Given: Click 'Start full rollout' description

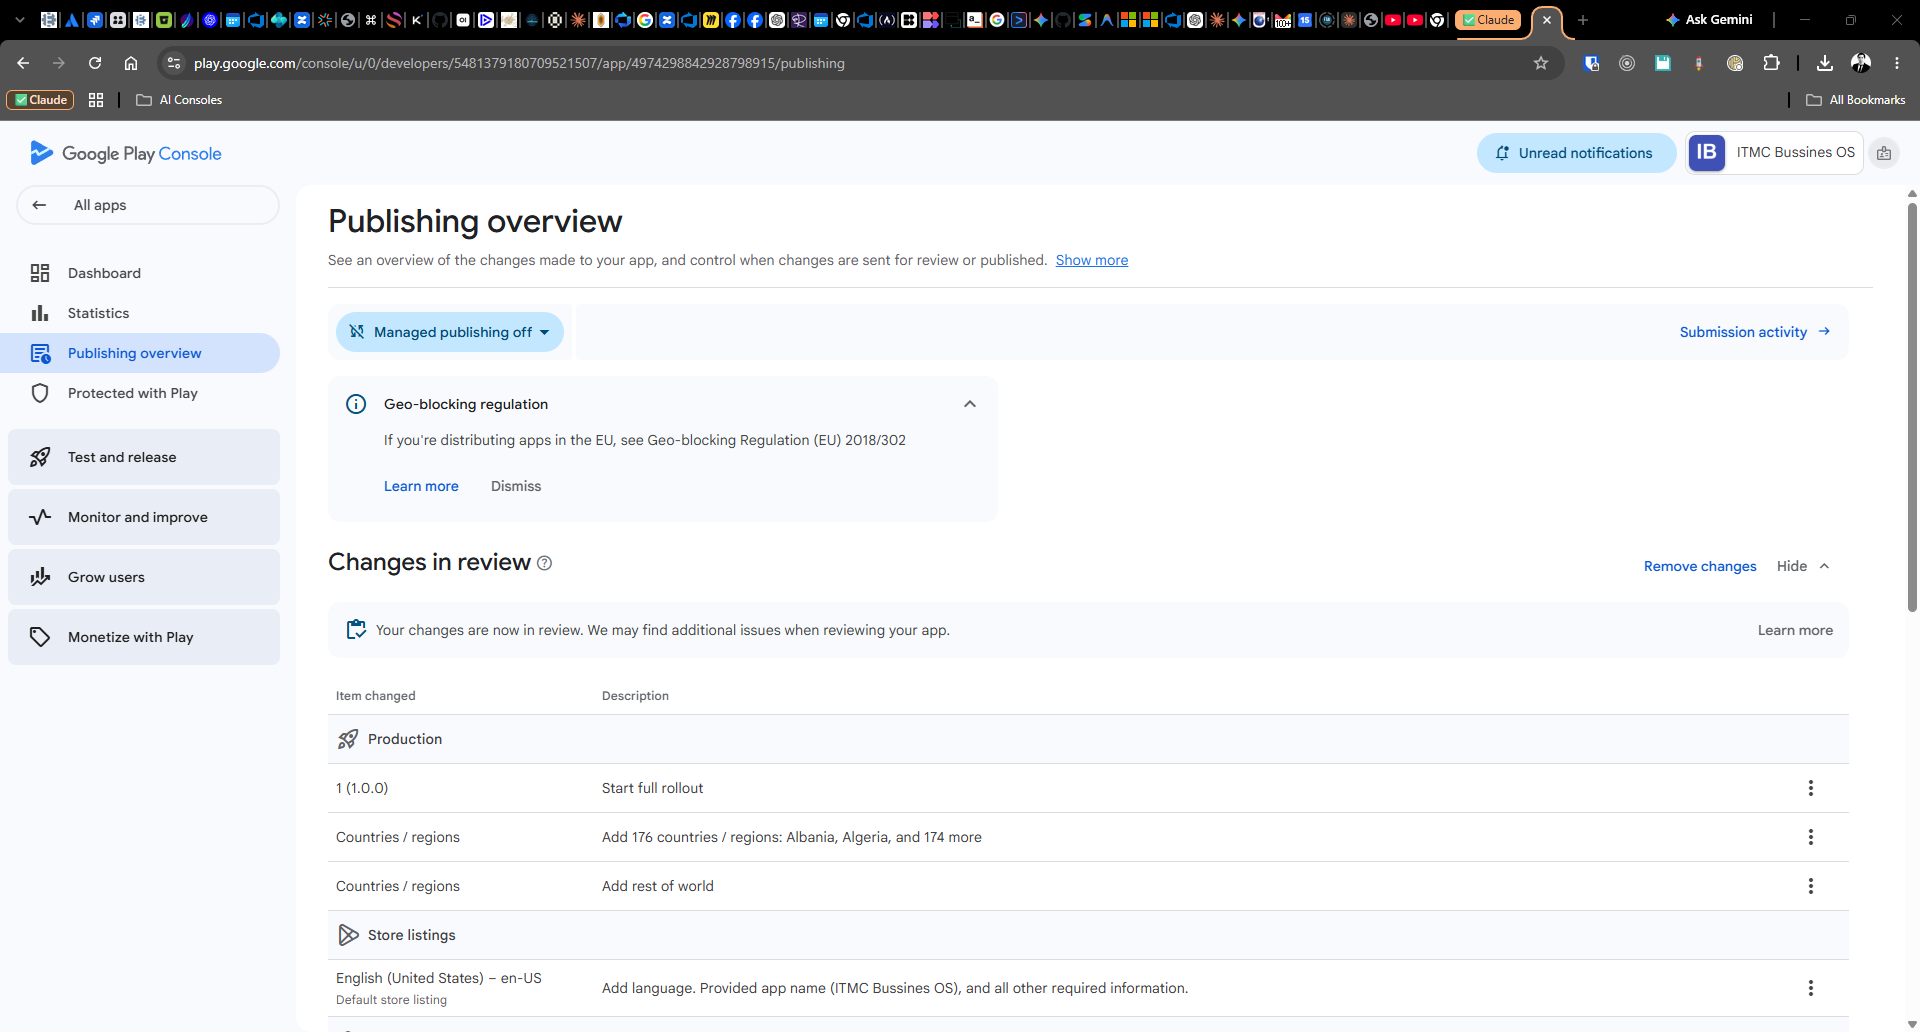Looking at the screenshot, I should click(x=652, y=788).
